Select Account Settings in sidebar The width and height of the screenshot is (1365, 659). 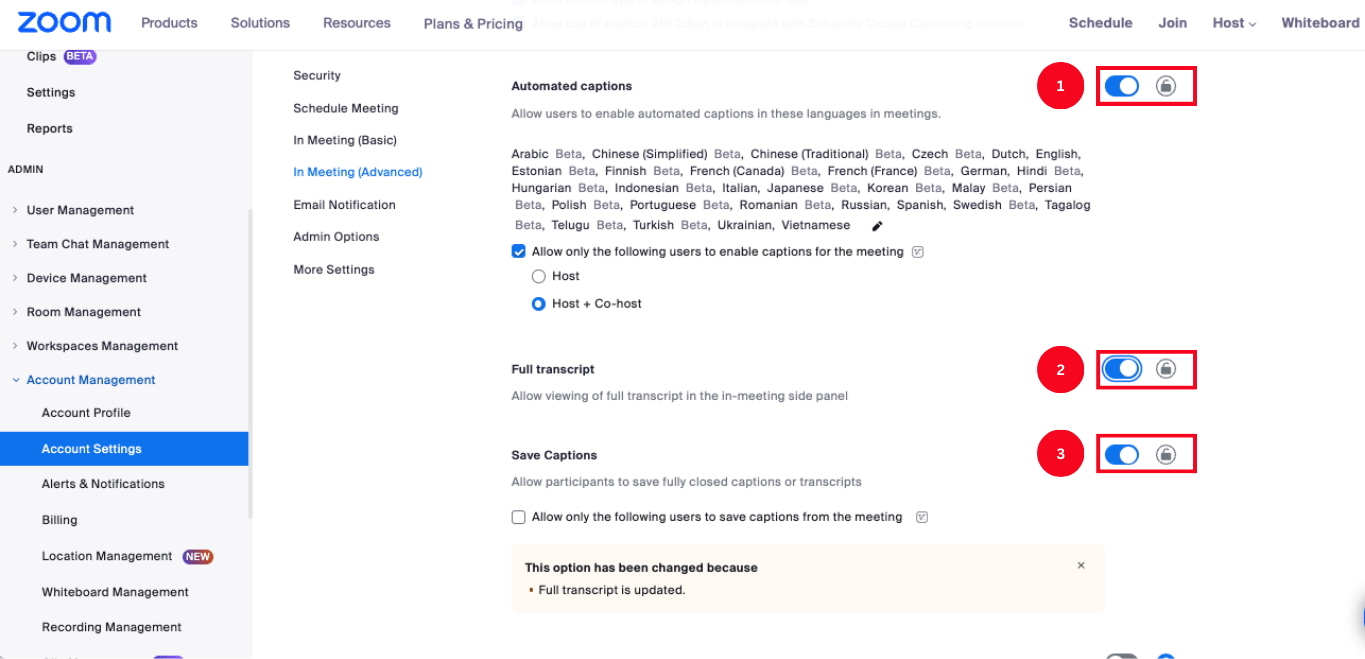(124, 449)
